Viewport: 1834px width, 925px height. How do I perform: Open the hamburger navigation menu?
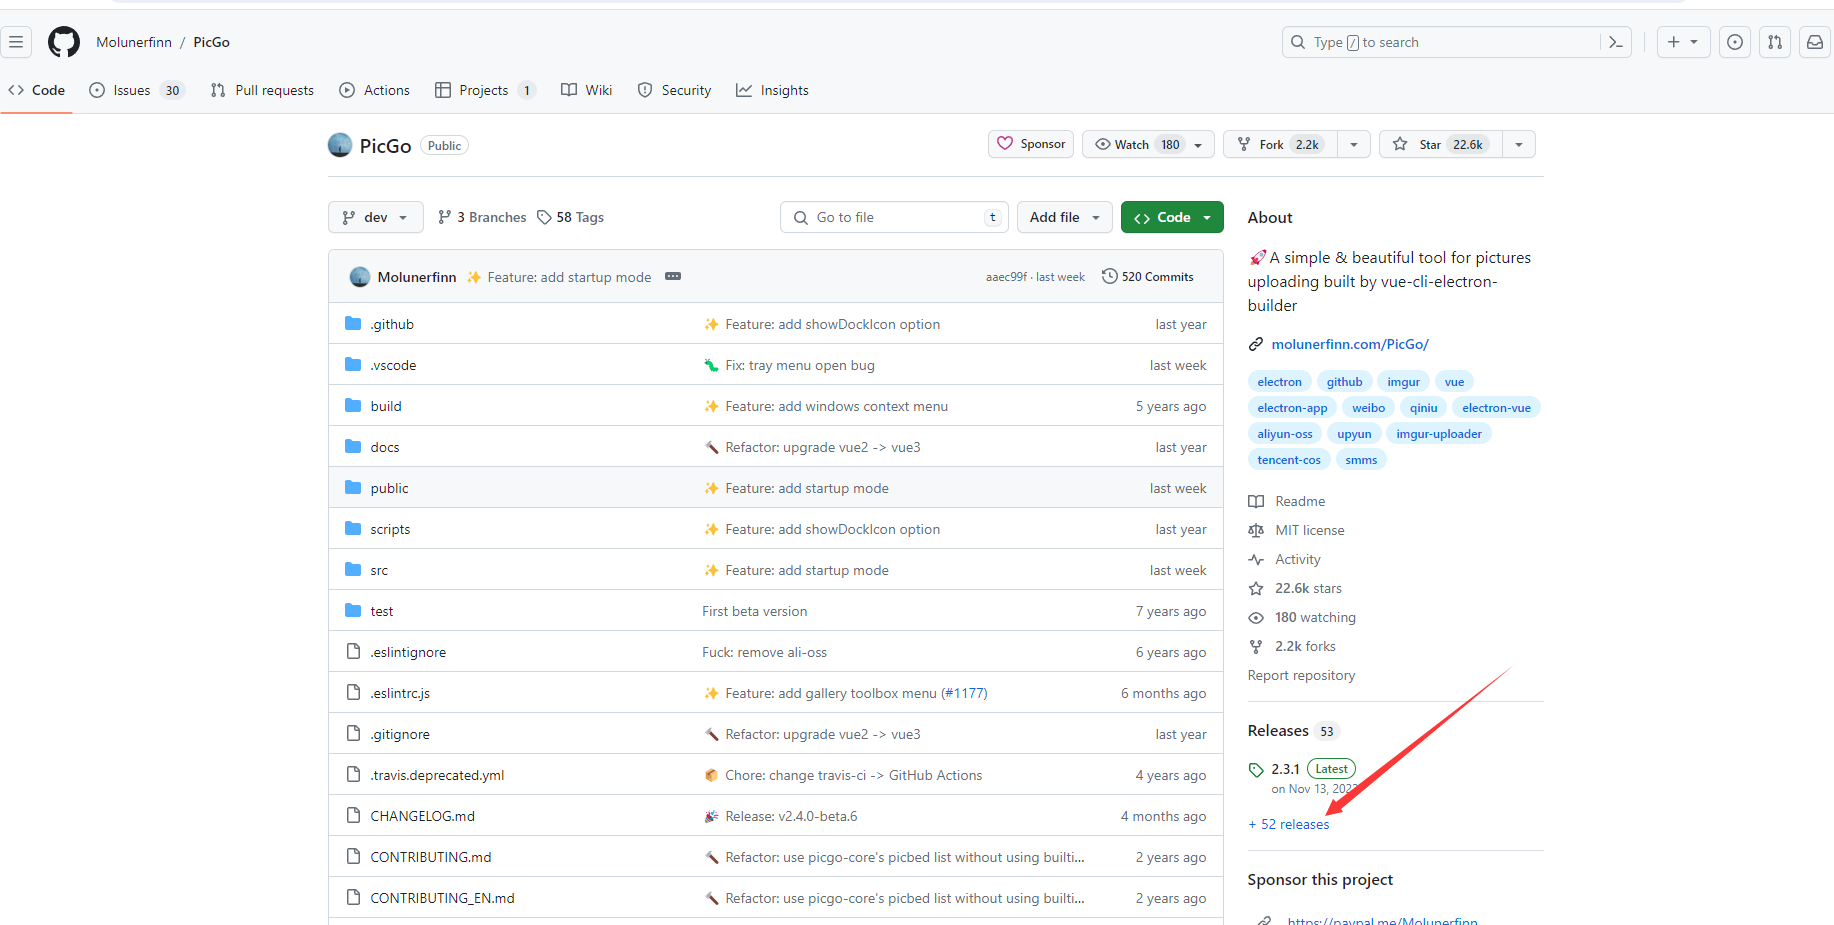tap(16, 42)
